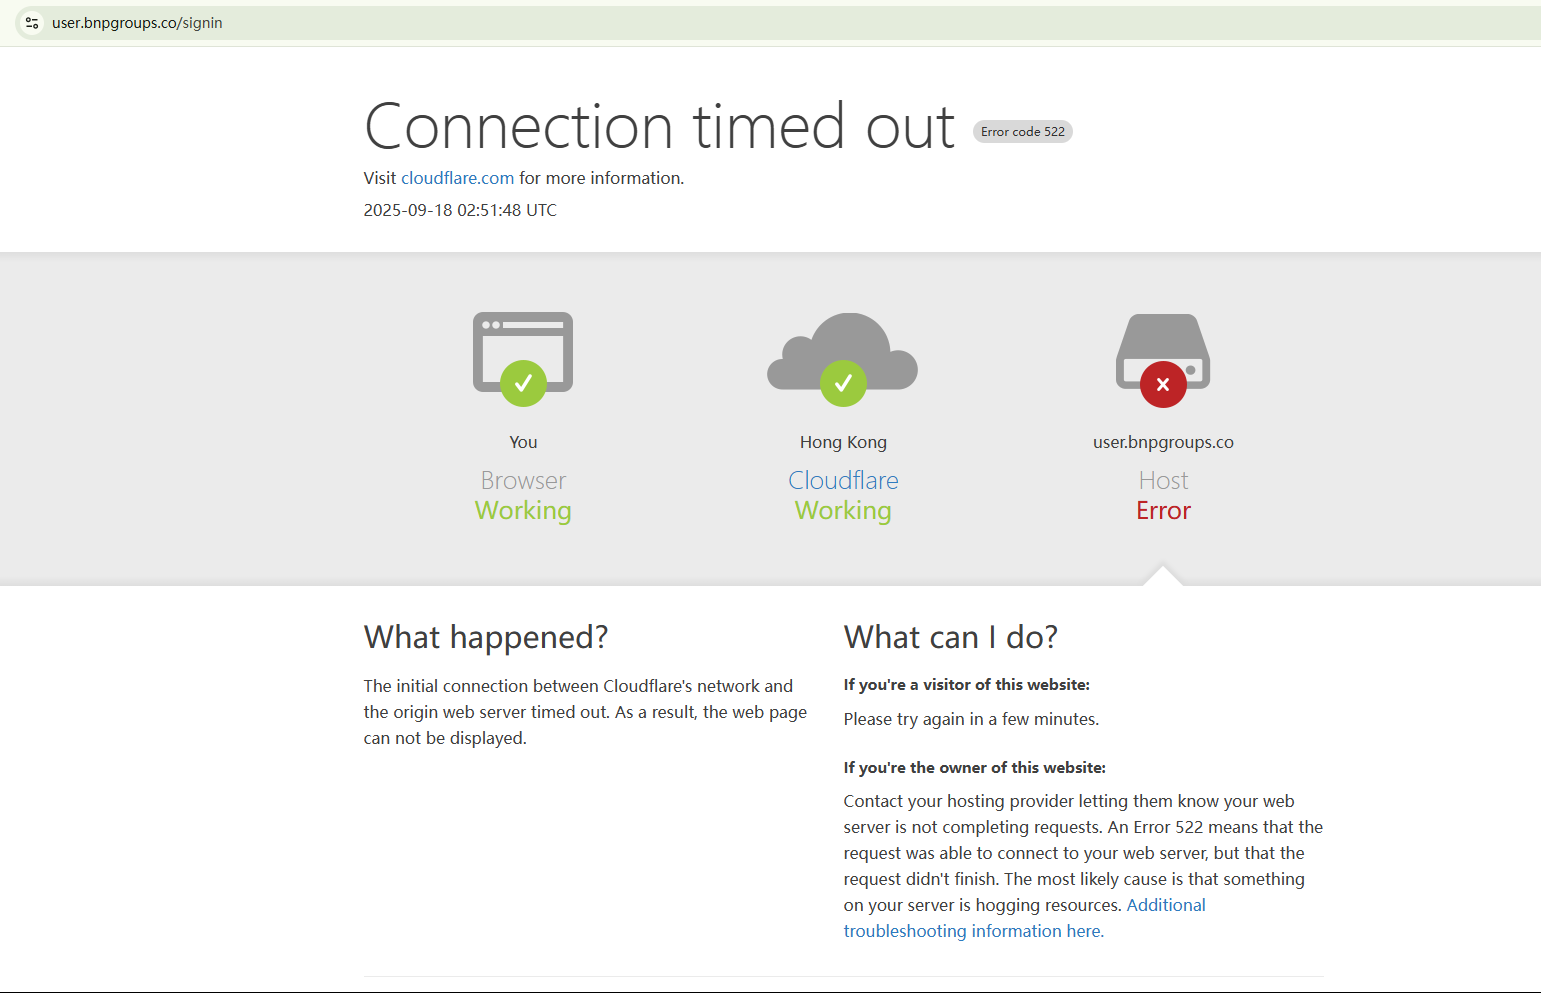Click the green 'Working' status under Cloudflare
Screen dimensions: 1541x993
click(x=843, y=510)
